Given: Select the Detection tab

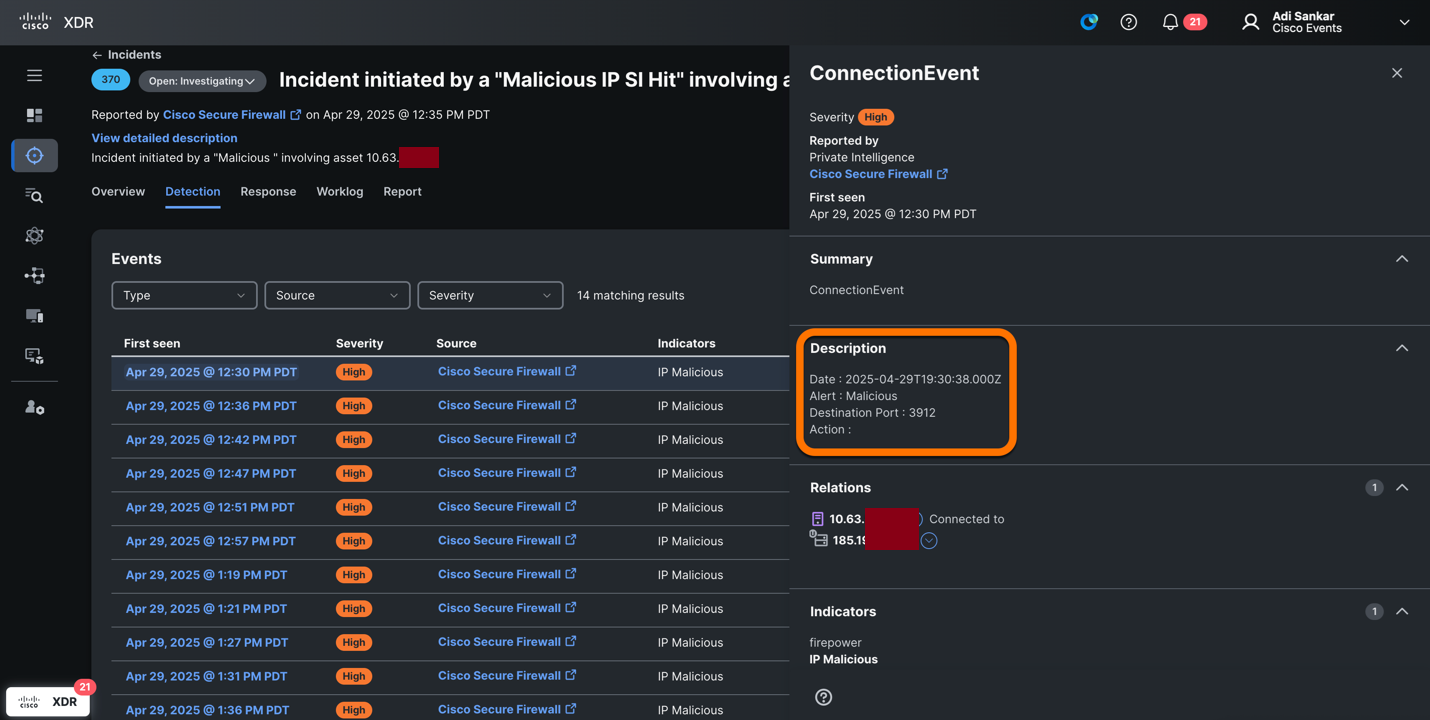Looking at the screenshot, I should tap(192, 192).
